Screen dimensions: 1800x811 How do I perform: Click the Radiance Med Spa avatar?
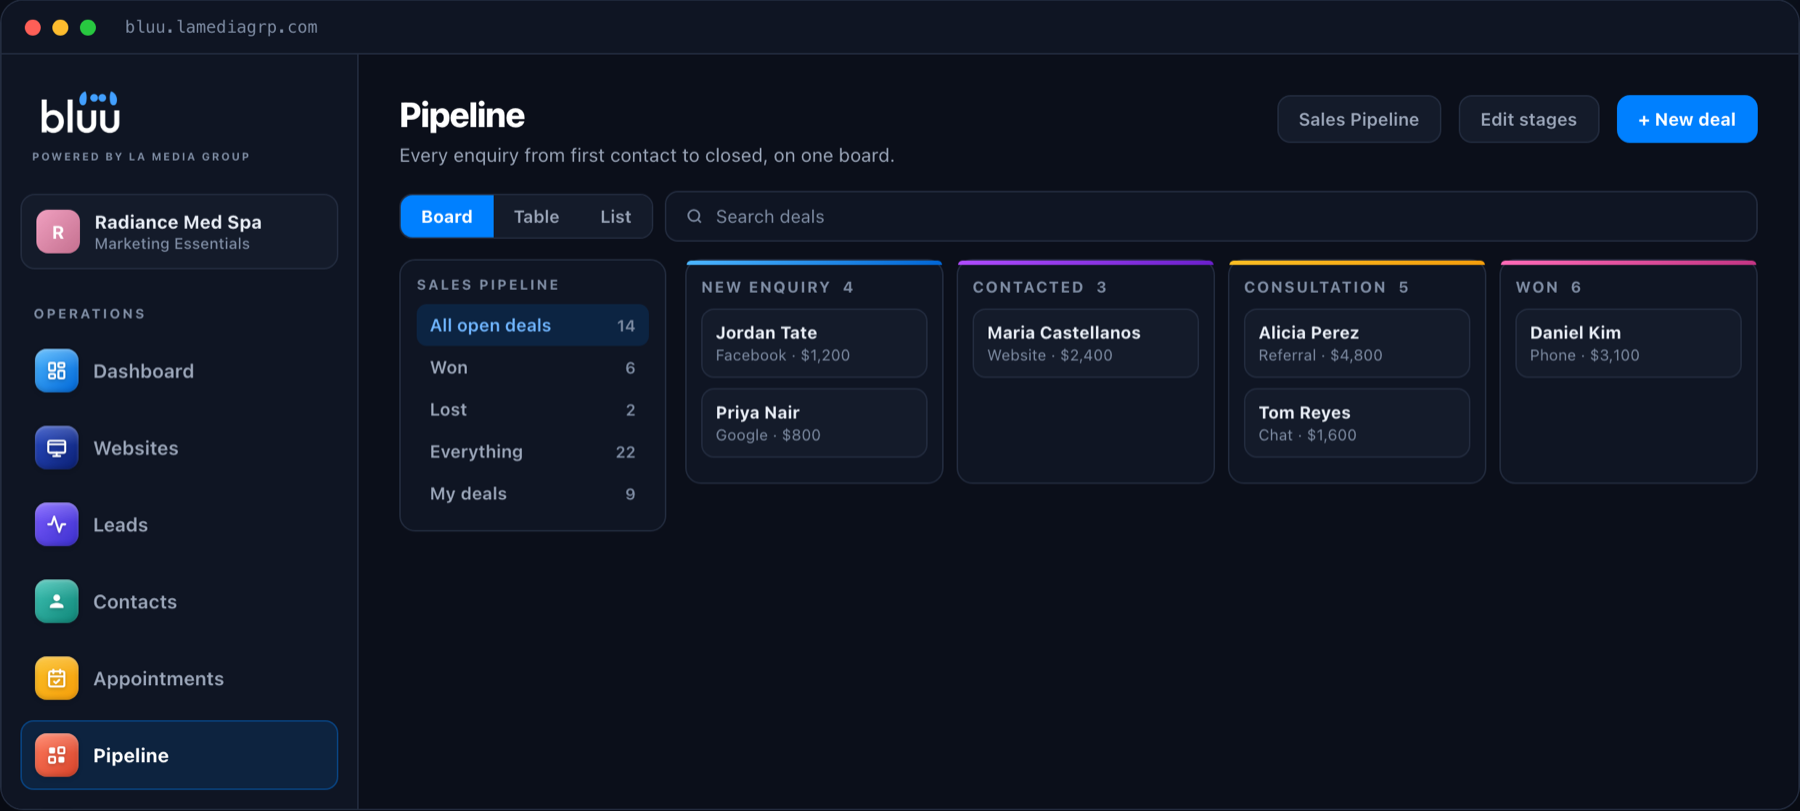(58, 232)
